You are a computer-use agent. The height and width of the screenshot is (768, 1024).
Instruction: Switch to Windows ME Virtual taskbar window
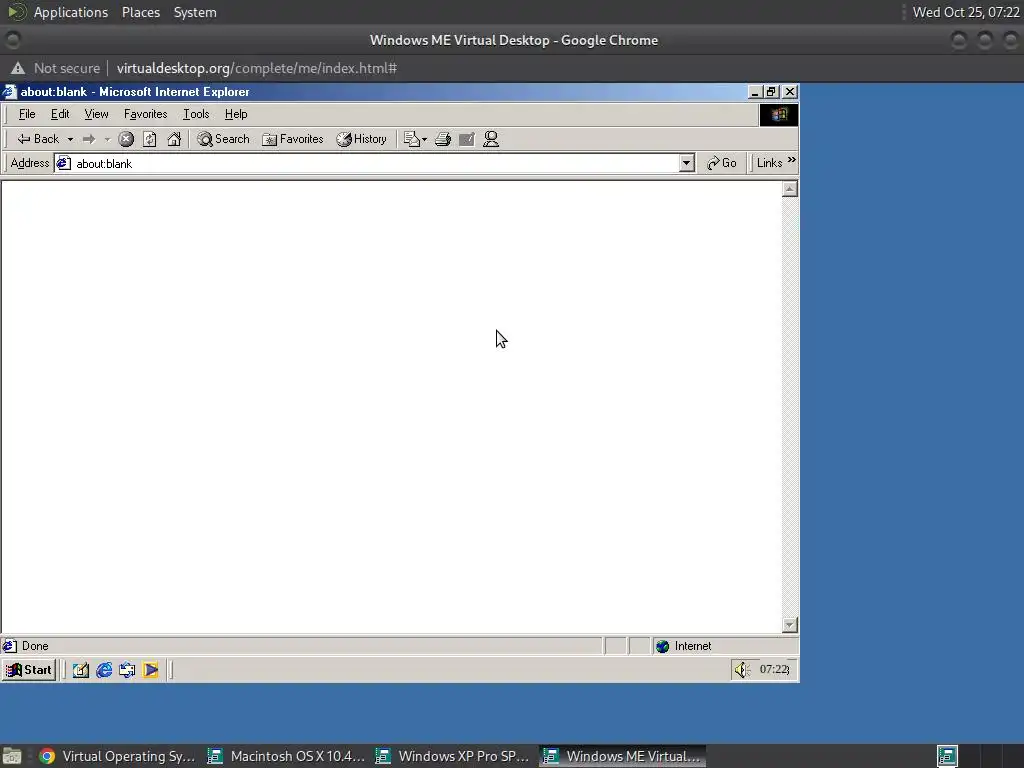coord(623,756)
